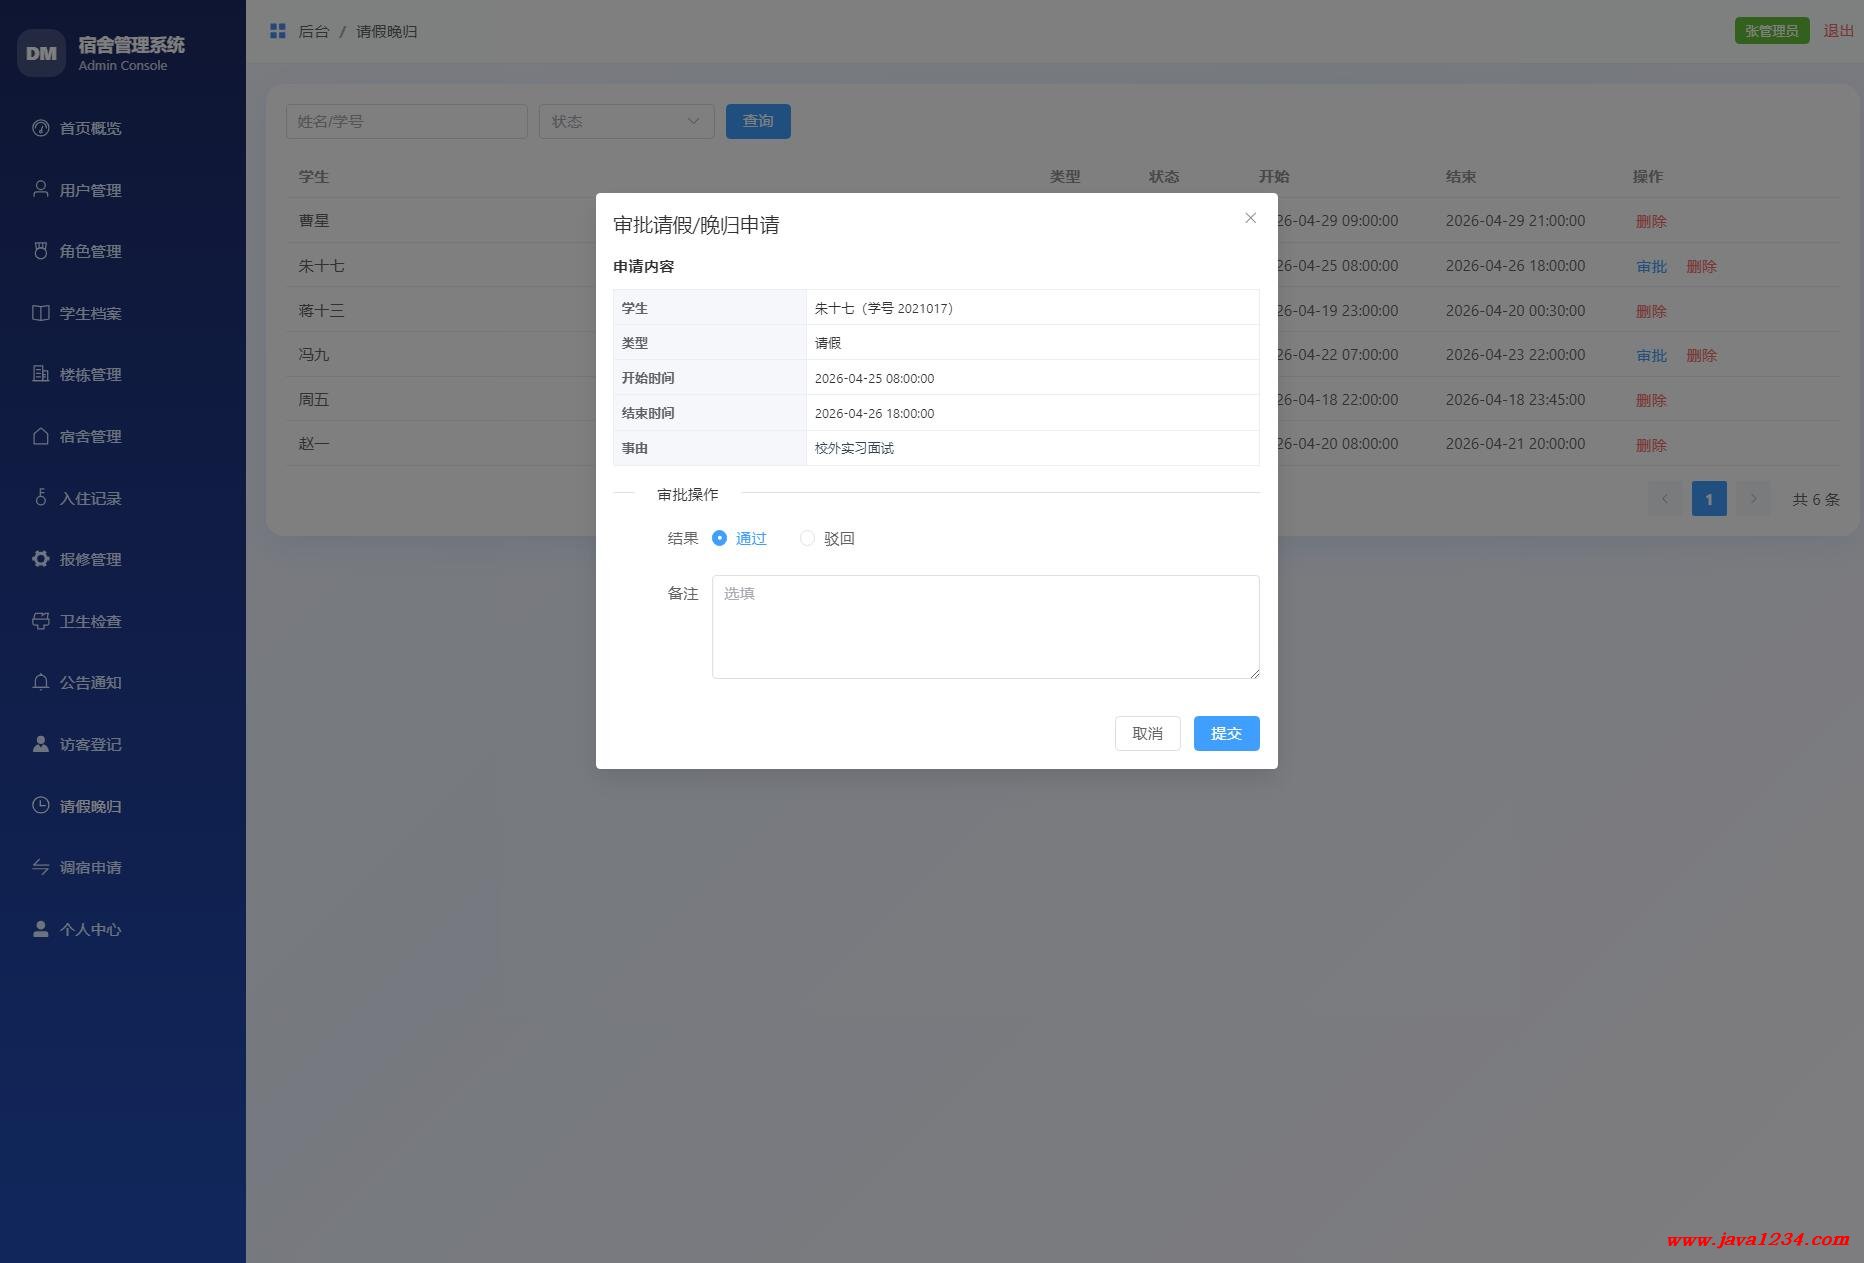This screenshot has height=1263, width=1864.
Task: Go to previous page arrow in pagination
Action: click(x=1665, y=498)
